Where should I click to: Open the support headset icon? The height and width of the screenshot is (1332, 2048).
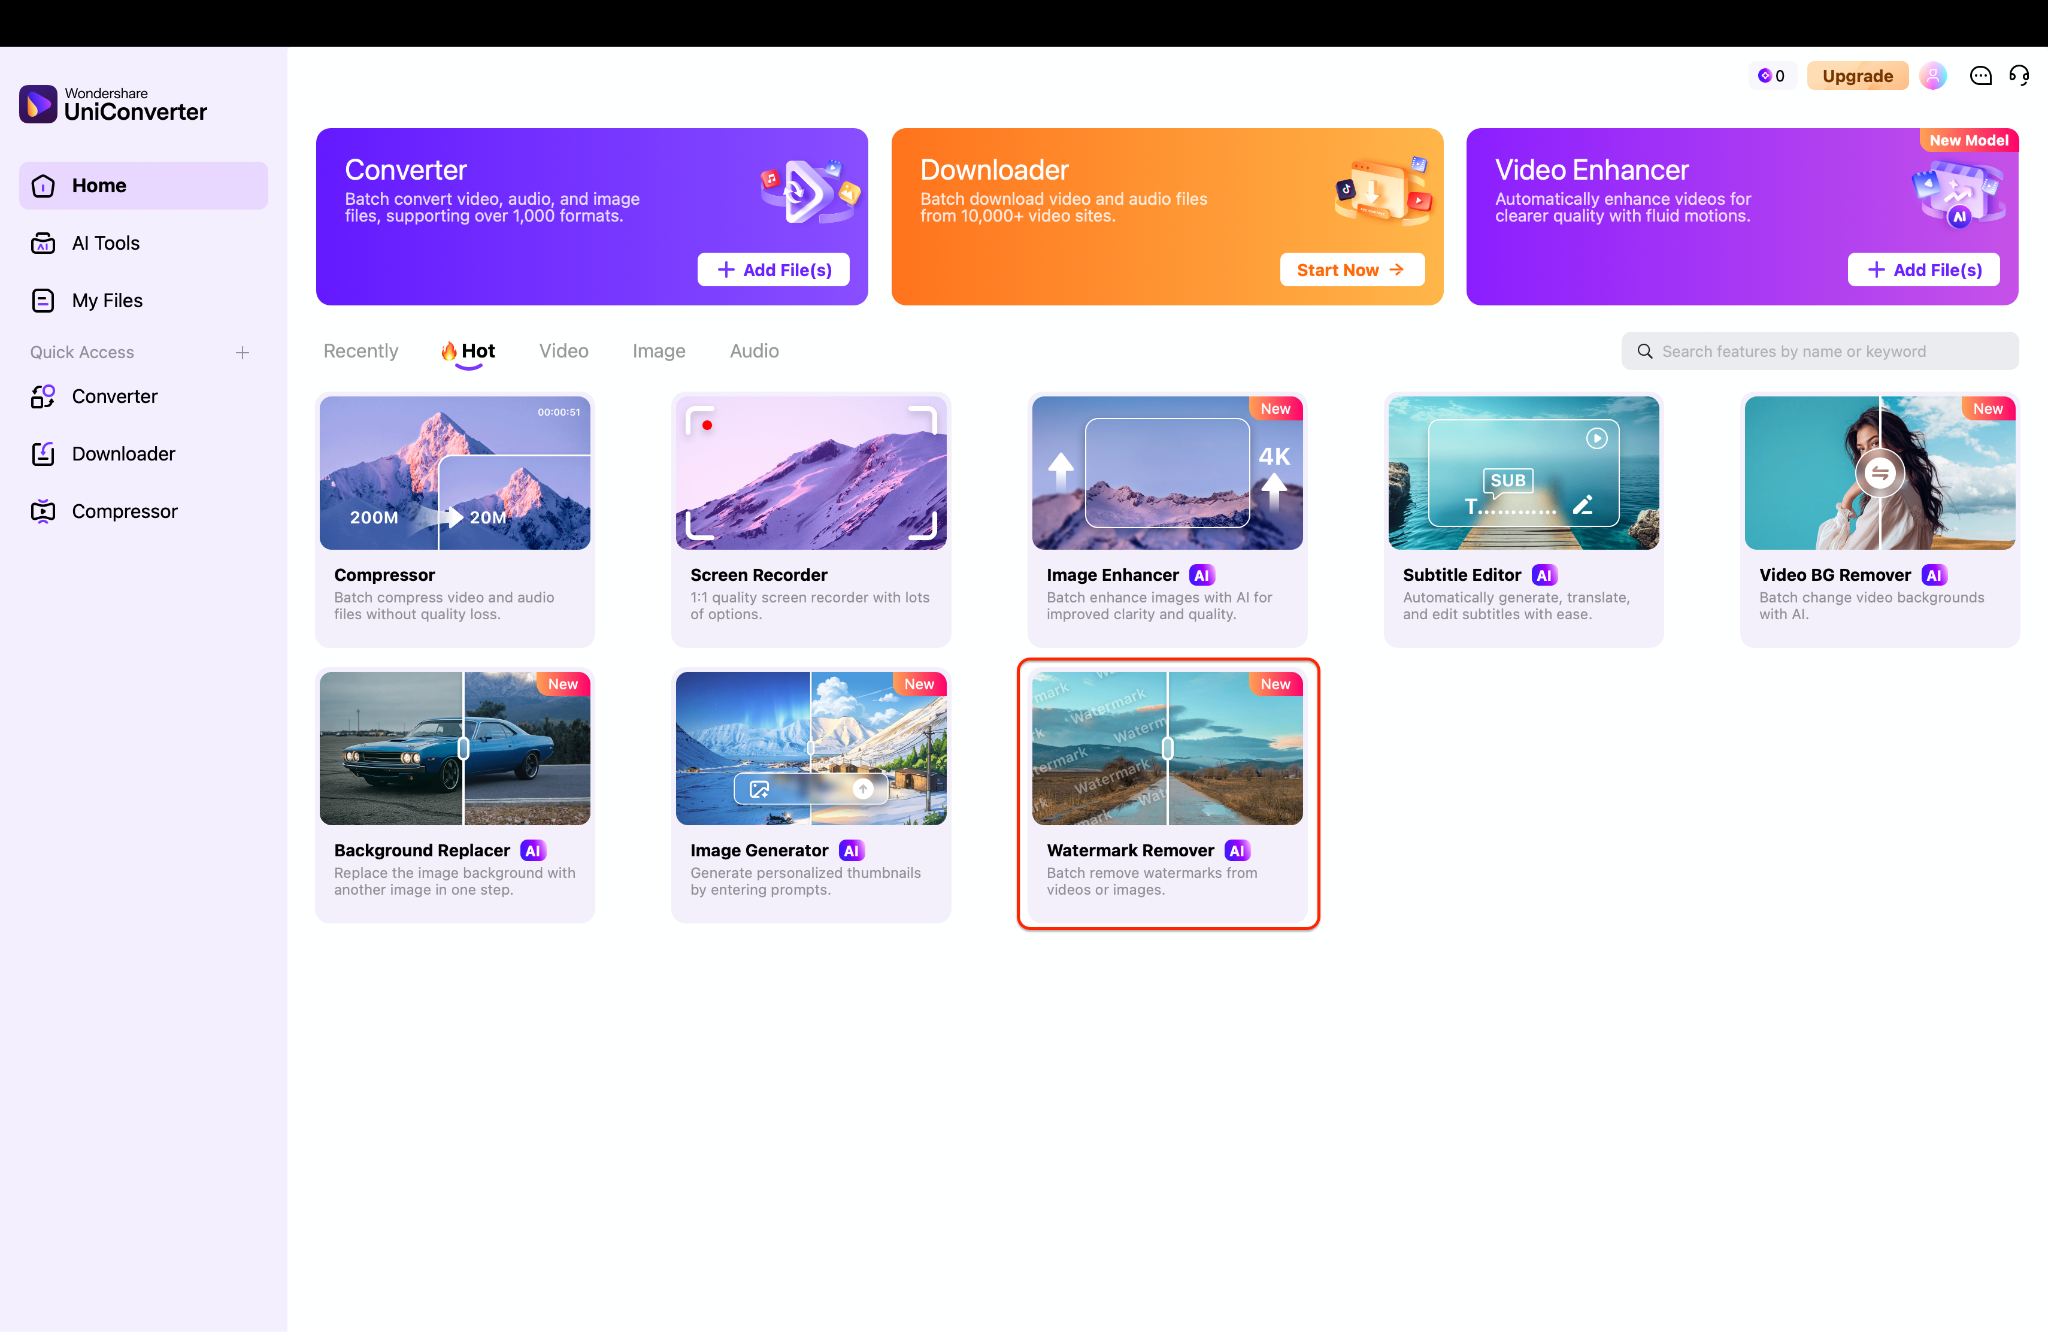[2019, 76]
